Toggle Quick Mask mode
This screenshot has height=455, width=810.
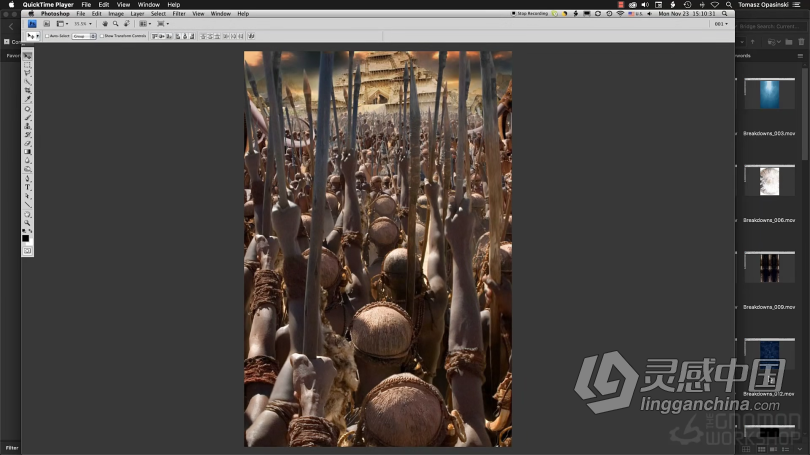27,251
